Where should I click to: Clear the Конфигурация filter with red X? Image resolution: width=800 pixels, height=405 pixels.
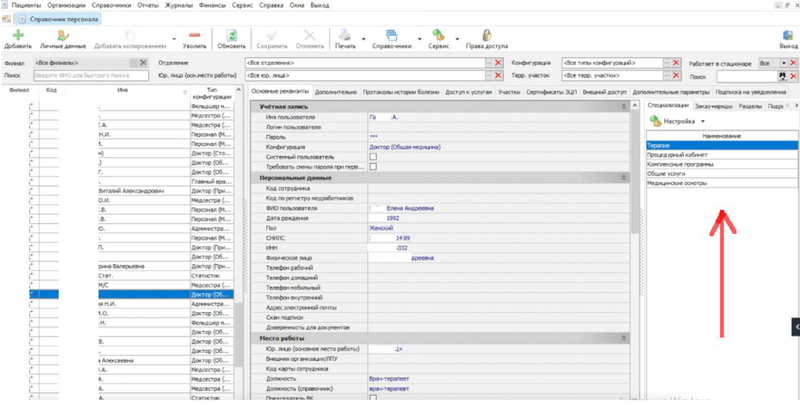point(677,63)
